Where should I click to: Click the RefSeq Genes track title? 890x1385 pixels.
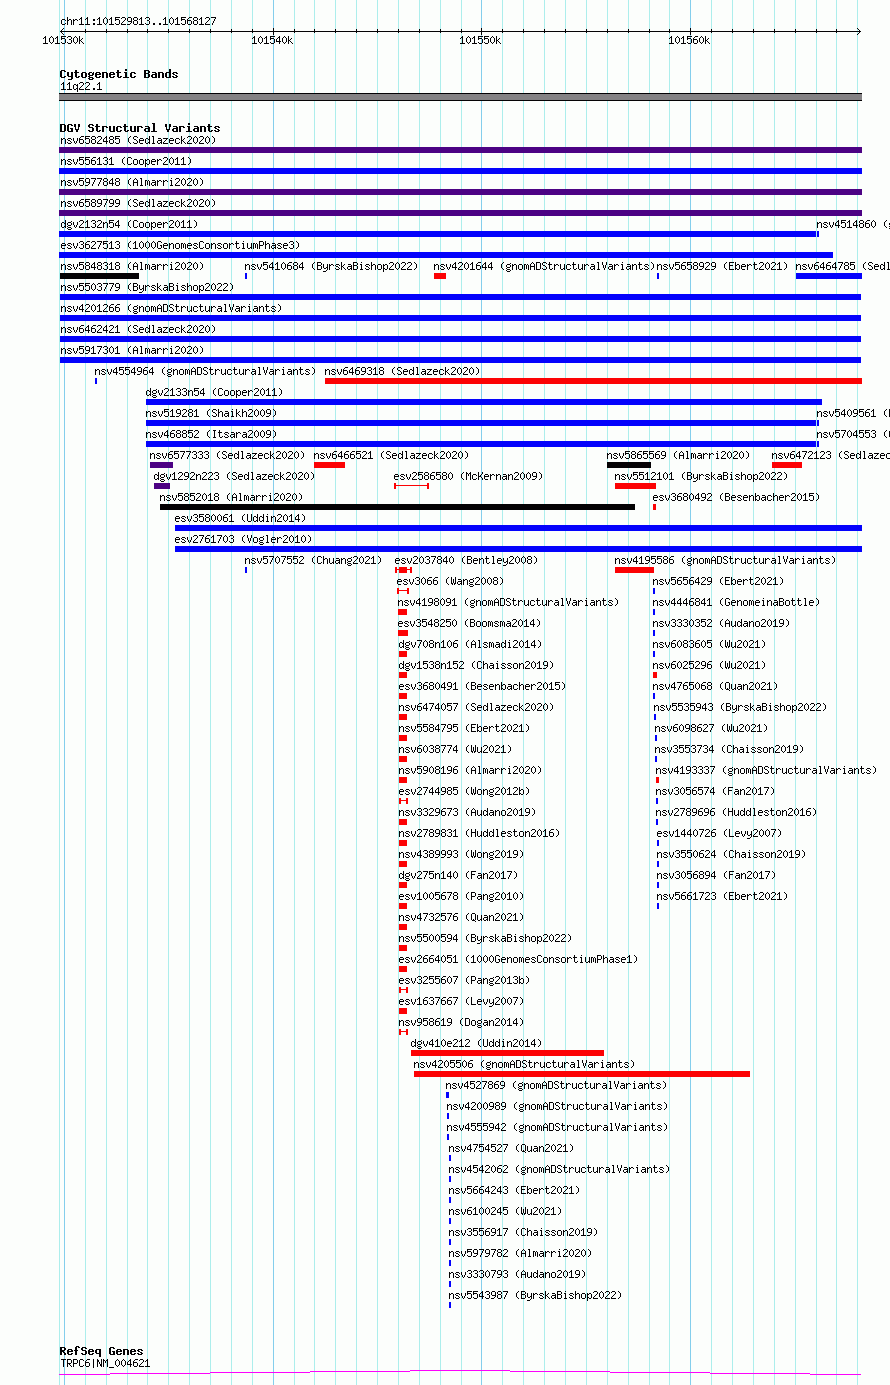point(101,1351)
